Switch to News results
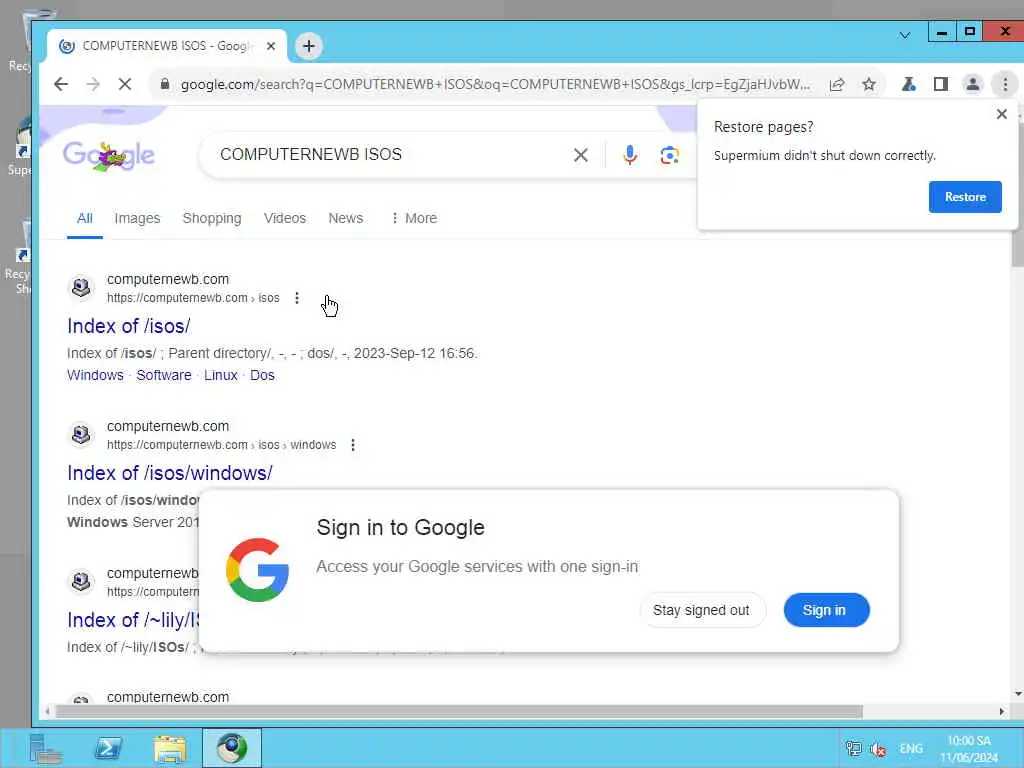 pos(345,218)
